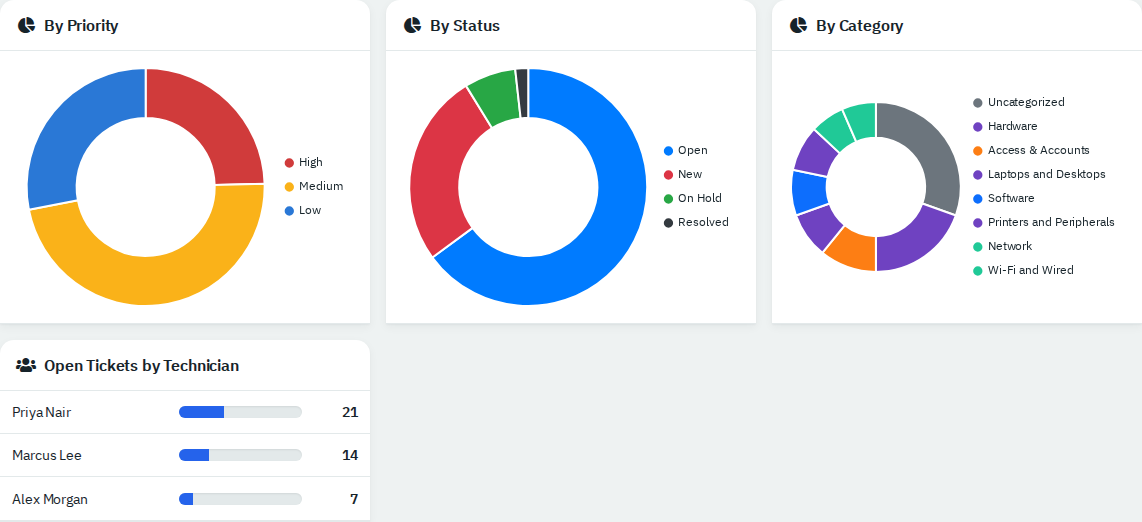Toggle the Low legend entry in By Priority

303,210
